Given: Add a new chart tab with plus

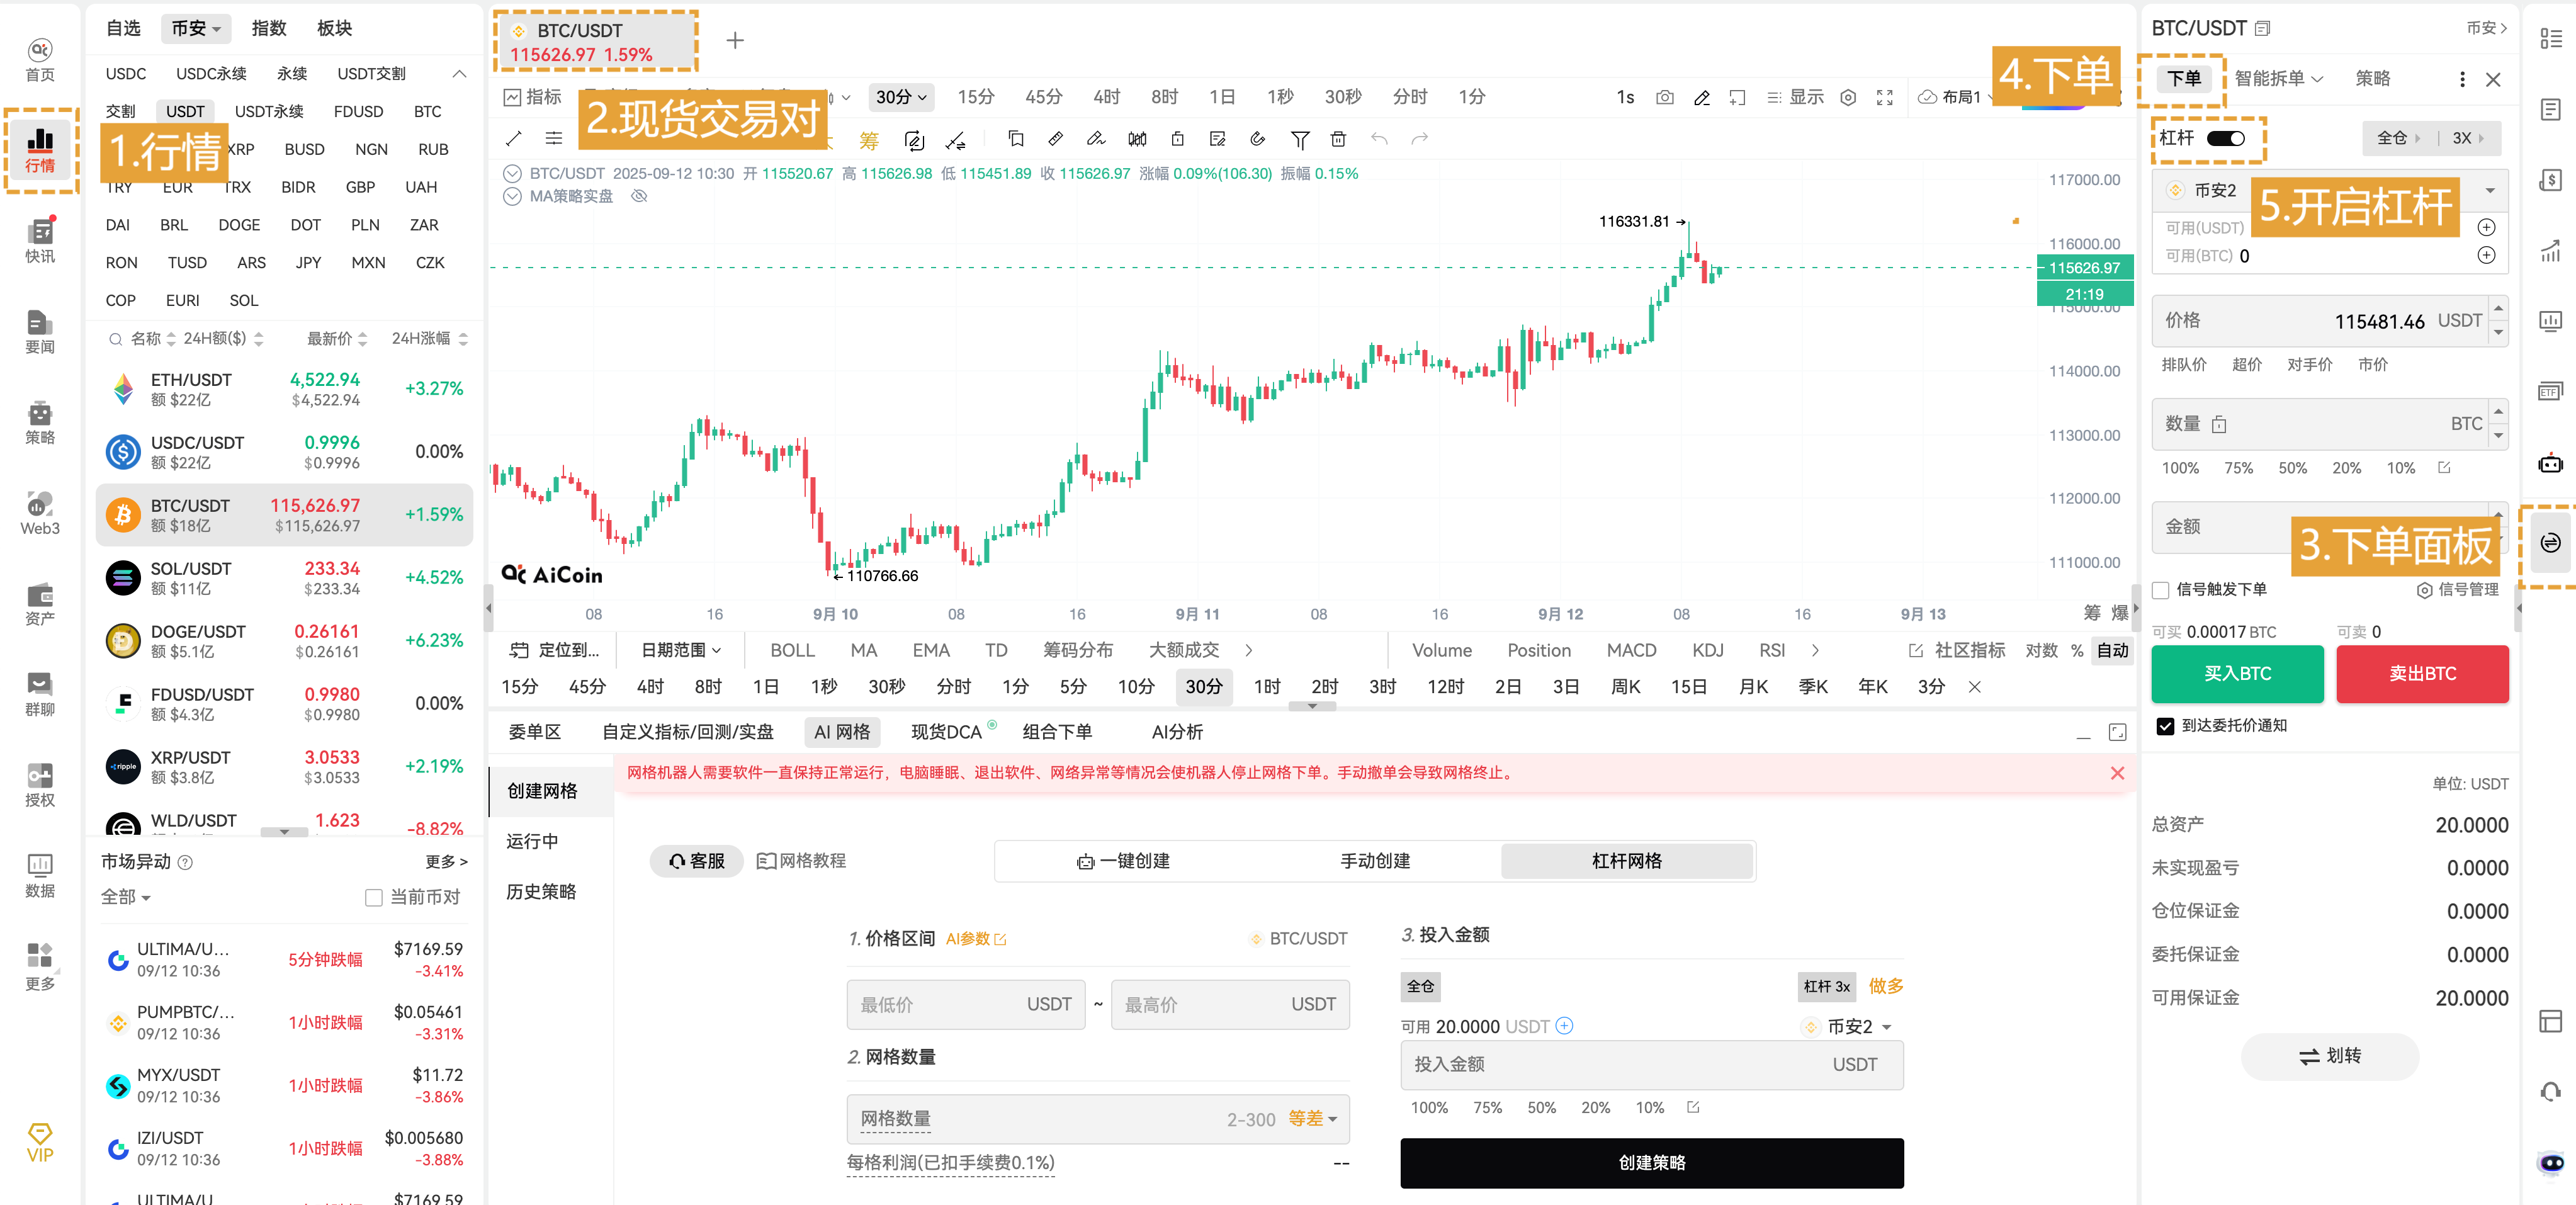Looking at the screenshot, I should coord(735,40).
